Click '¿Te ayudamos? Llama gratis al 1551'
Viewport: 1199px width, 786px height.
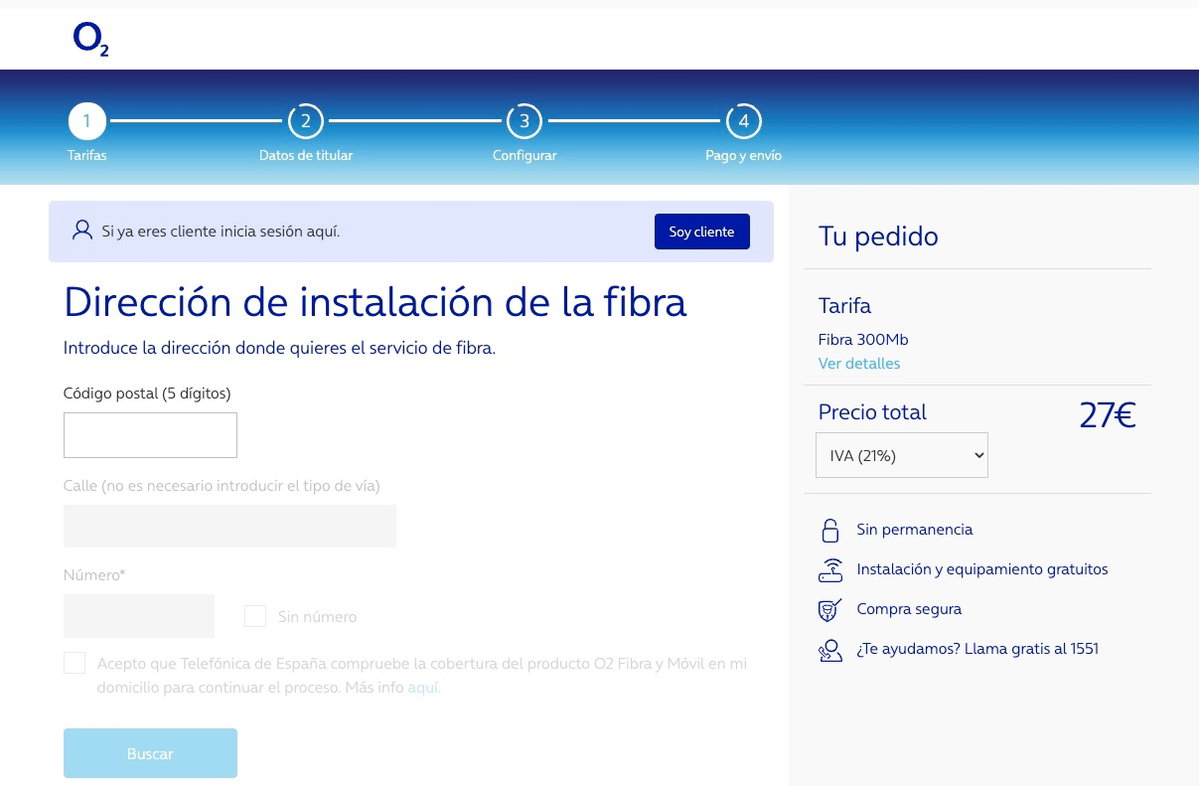pos(977,649)
